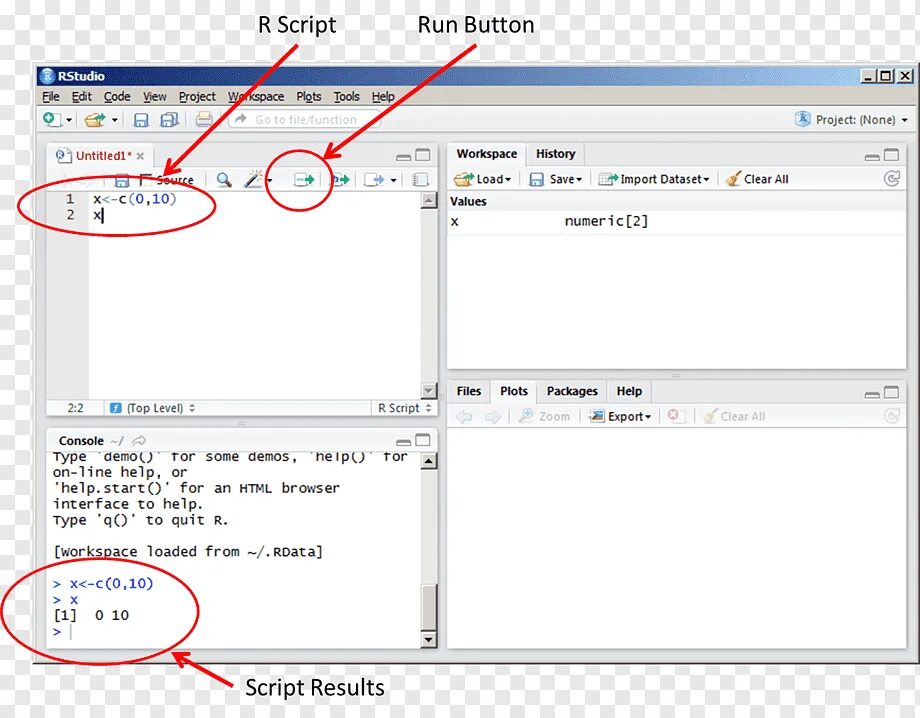Toggle the Source on Save checkbox
Image resolution: width=920 pixels, height=718 pixels.
click(x=146, y=180)
